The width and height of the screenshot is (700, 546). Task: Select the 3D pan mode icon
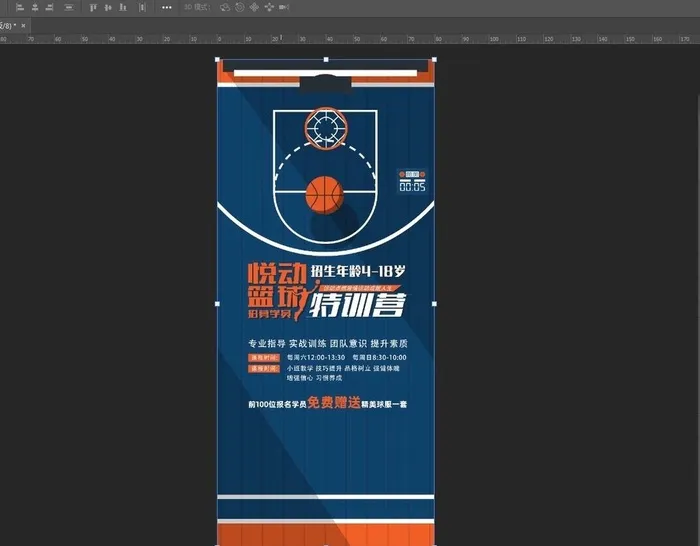(253, 7)
